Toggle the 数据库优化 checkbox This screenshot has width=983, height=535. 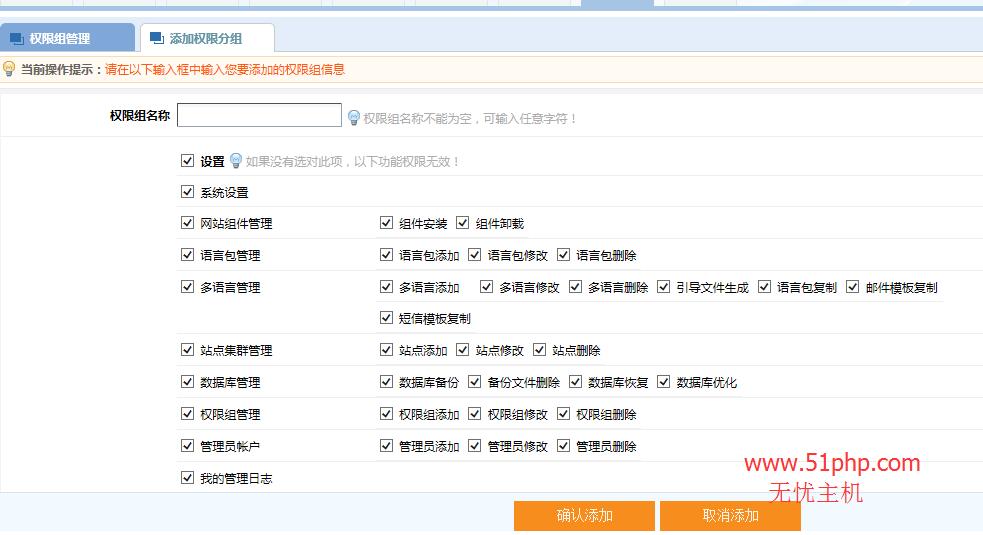[663, 382]
